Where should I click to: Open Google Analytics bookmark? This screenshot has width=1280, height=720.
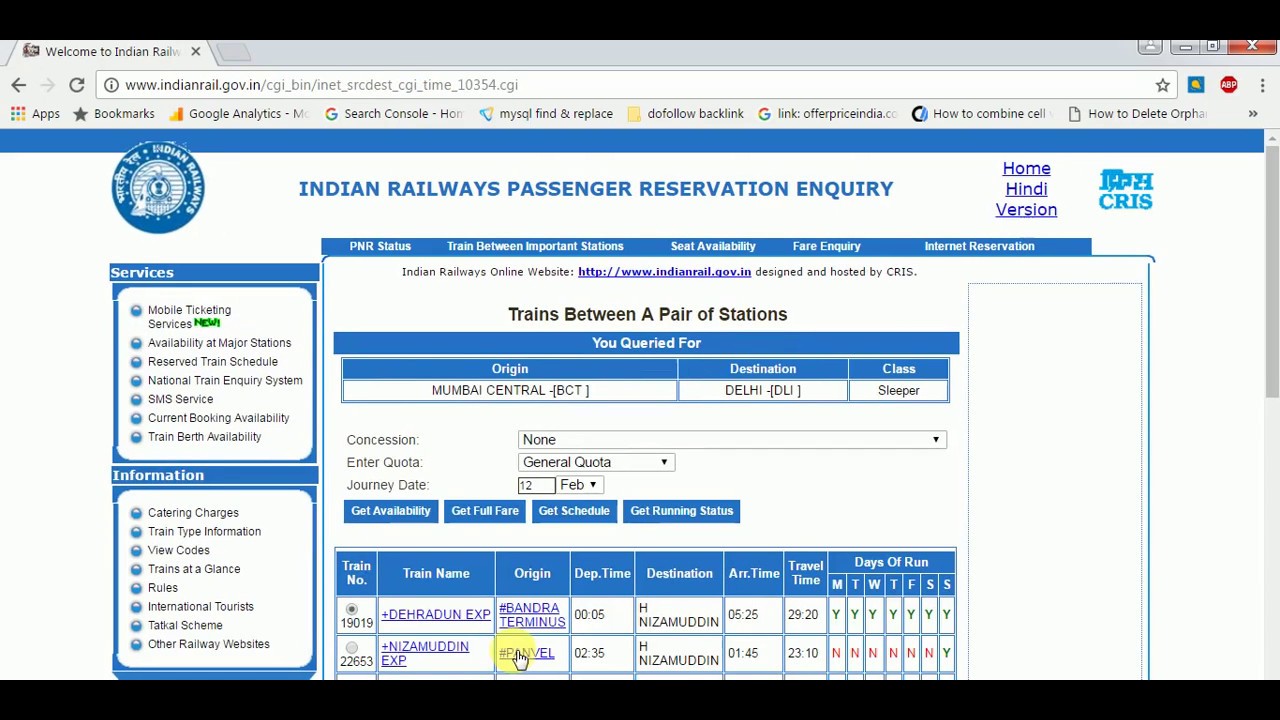[239, 114]
